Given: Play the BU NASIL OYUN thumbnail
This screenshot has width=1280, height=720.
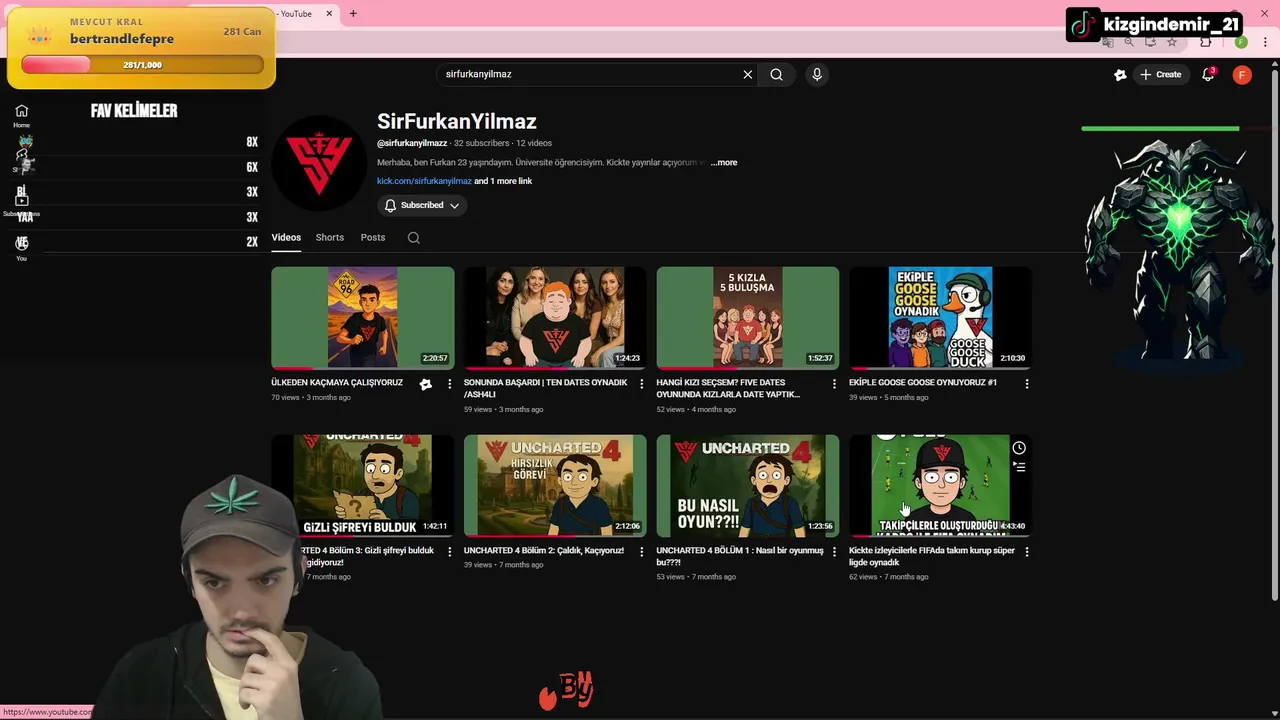Looking at the screenshot, I should (x=748, y=485).
